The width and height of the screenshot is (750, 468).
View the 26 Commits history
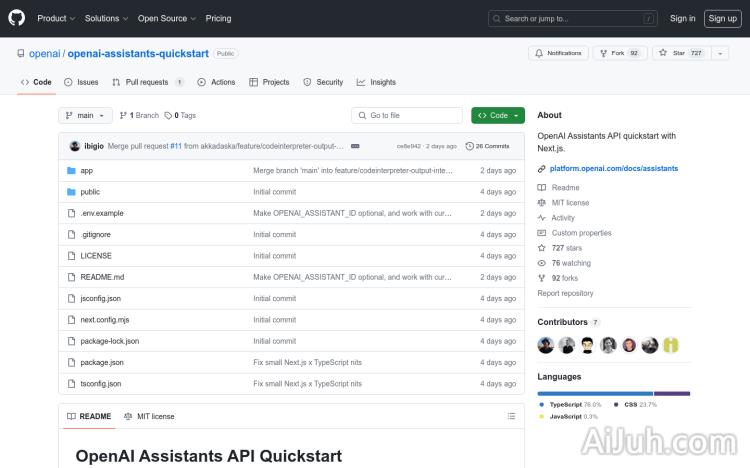point(487,146)
